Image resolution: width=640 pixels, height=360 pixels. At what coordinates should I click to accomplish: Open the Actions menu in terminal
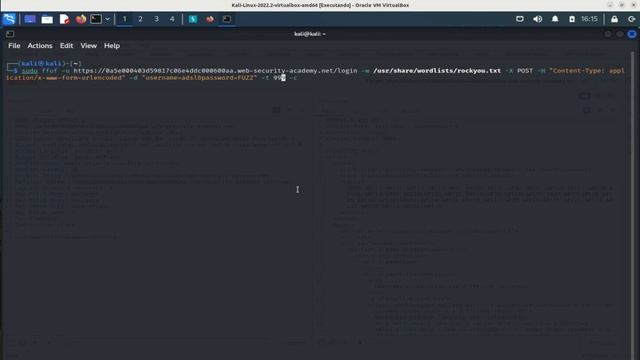40,46
